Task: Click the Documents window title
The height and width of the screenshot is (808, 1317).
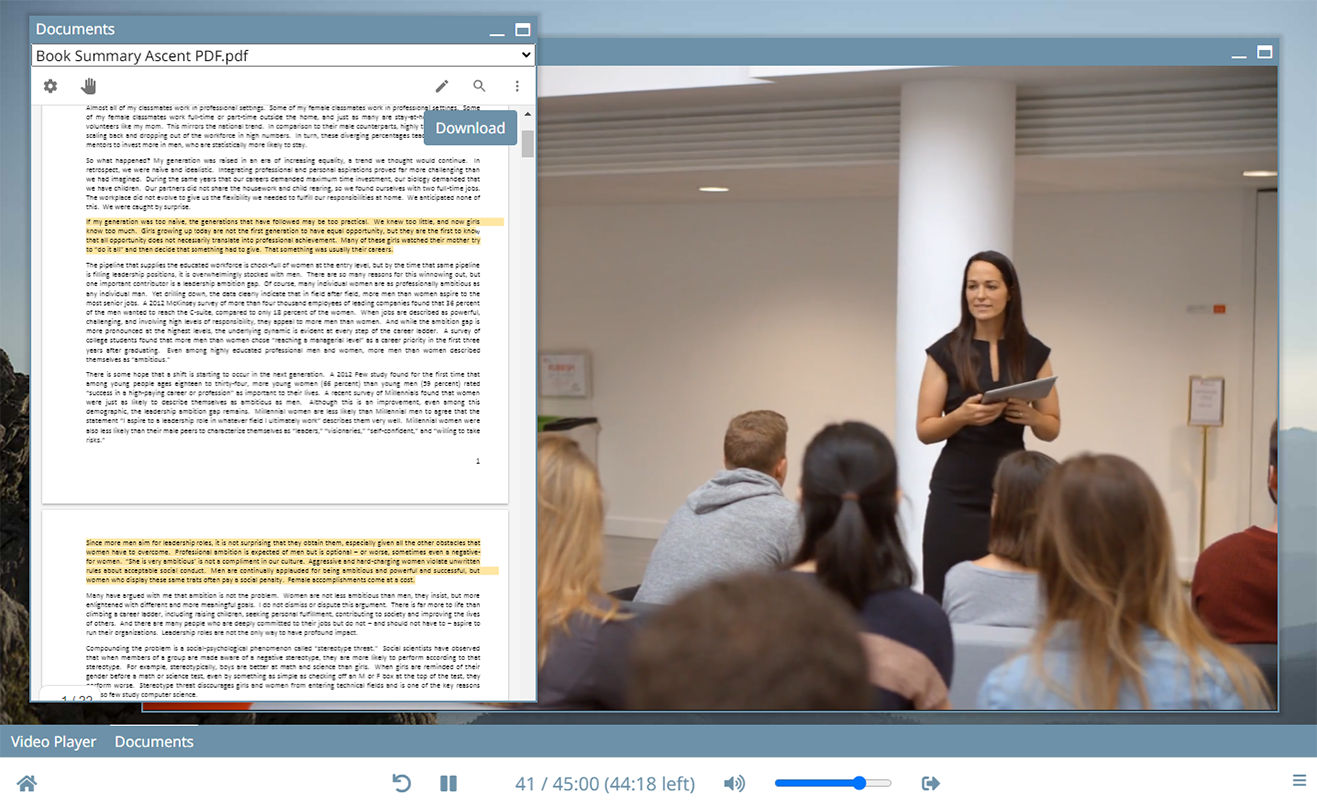Action: point(75,29)
